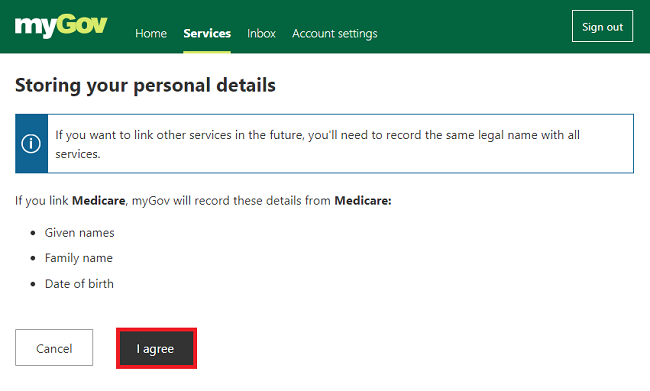Image resolution: width=650 pixels, height=391 pixels.
Task: Open Account settings
Action: (x=335, y=34)
